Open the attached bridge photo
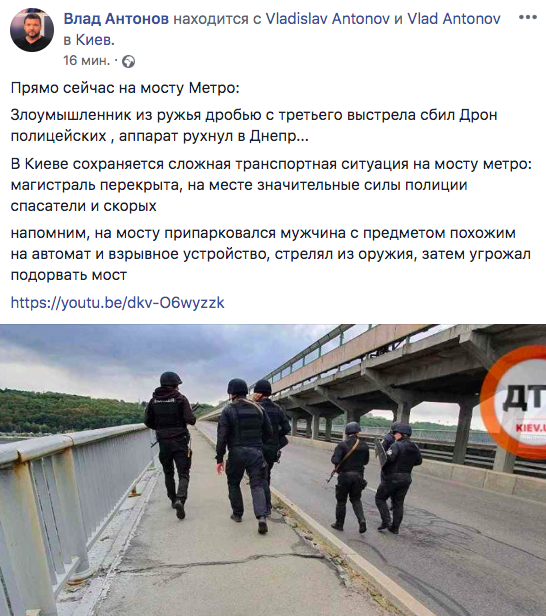 273,470
